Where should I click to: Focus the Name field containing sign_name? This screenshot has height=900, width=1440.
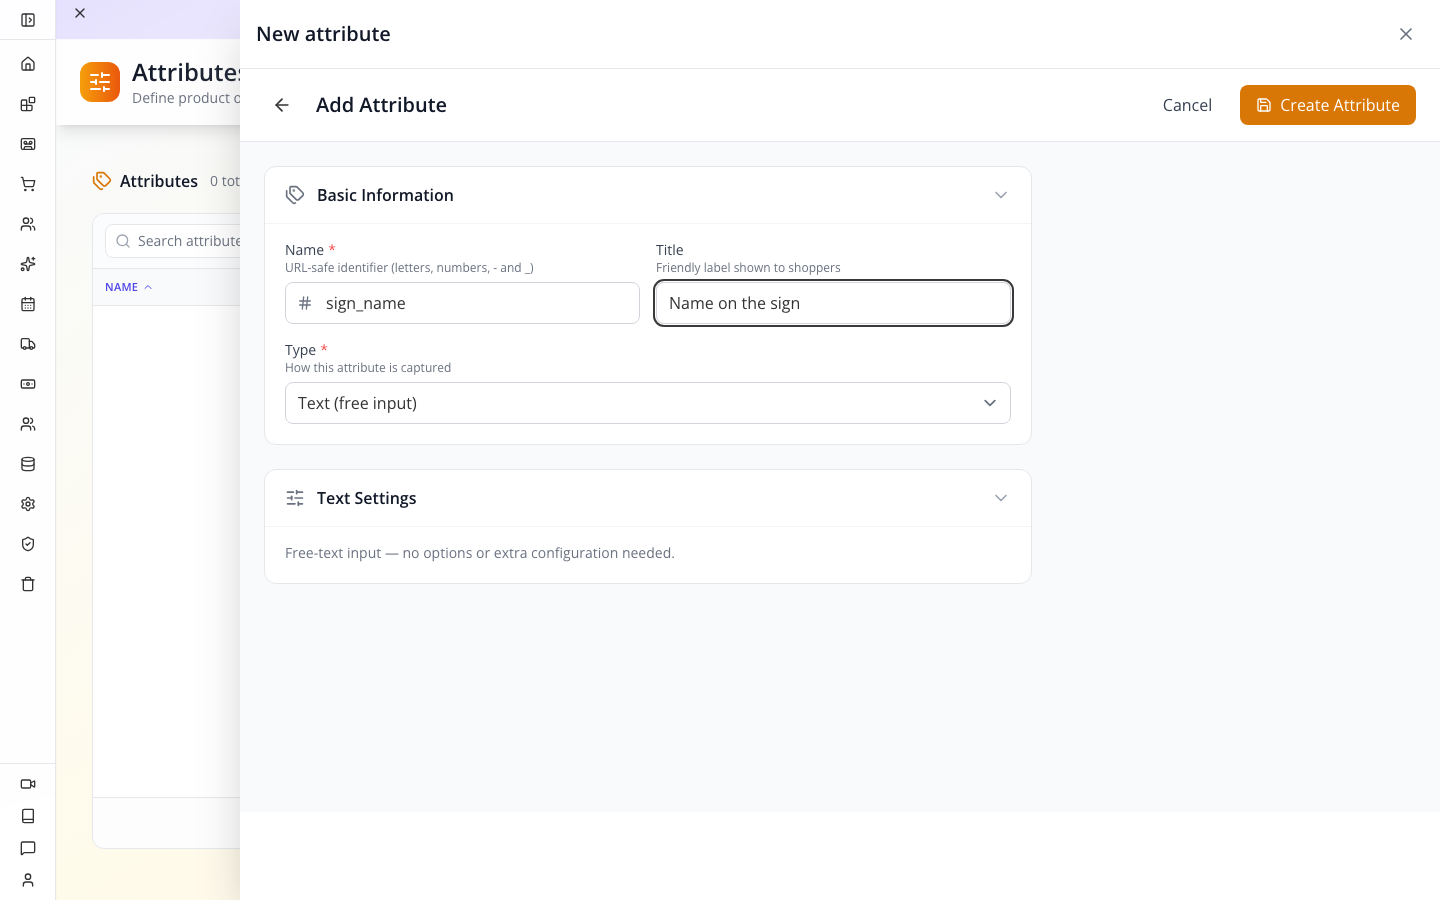tap(462, 303)
